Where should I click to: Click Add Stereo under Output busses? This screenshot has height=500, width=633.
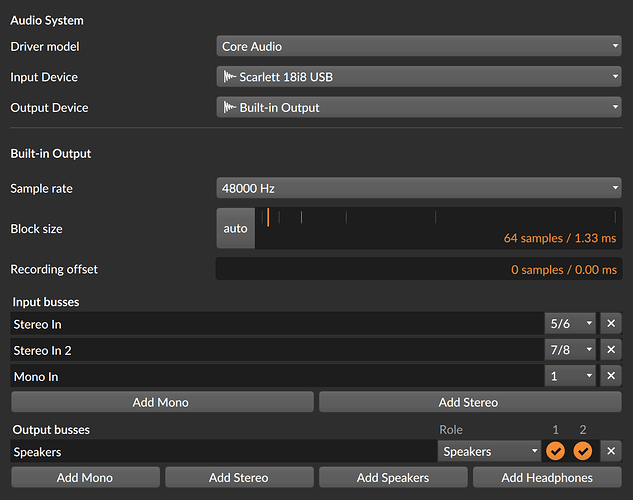[239, 477]
